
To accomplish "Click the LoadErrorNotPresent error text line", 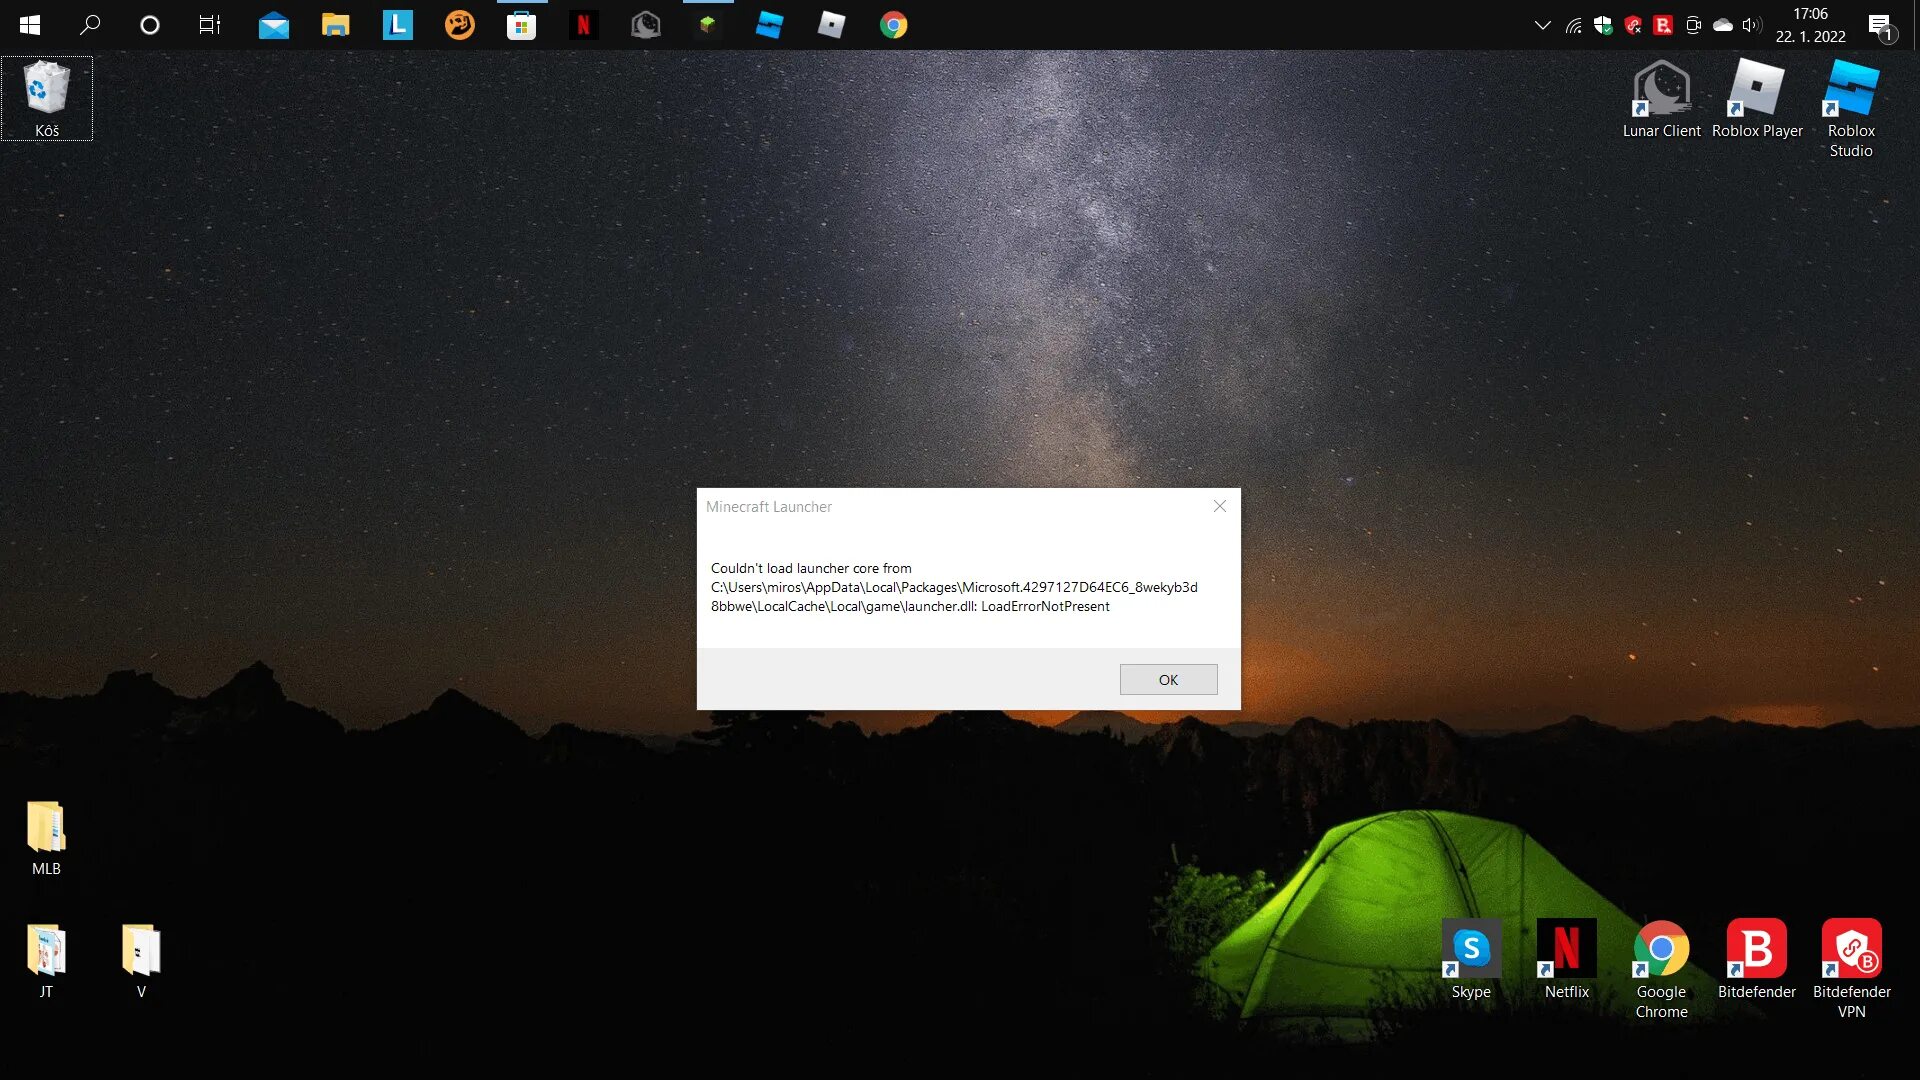I will [x=910, y=606].
